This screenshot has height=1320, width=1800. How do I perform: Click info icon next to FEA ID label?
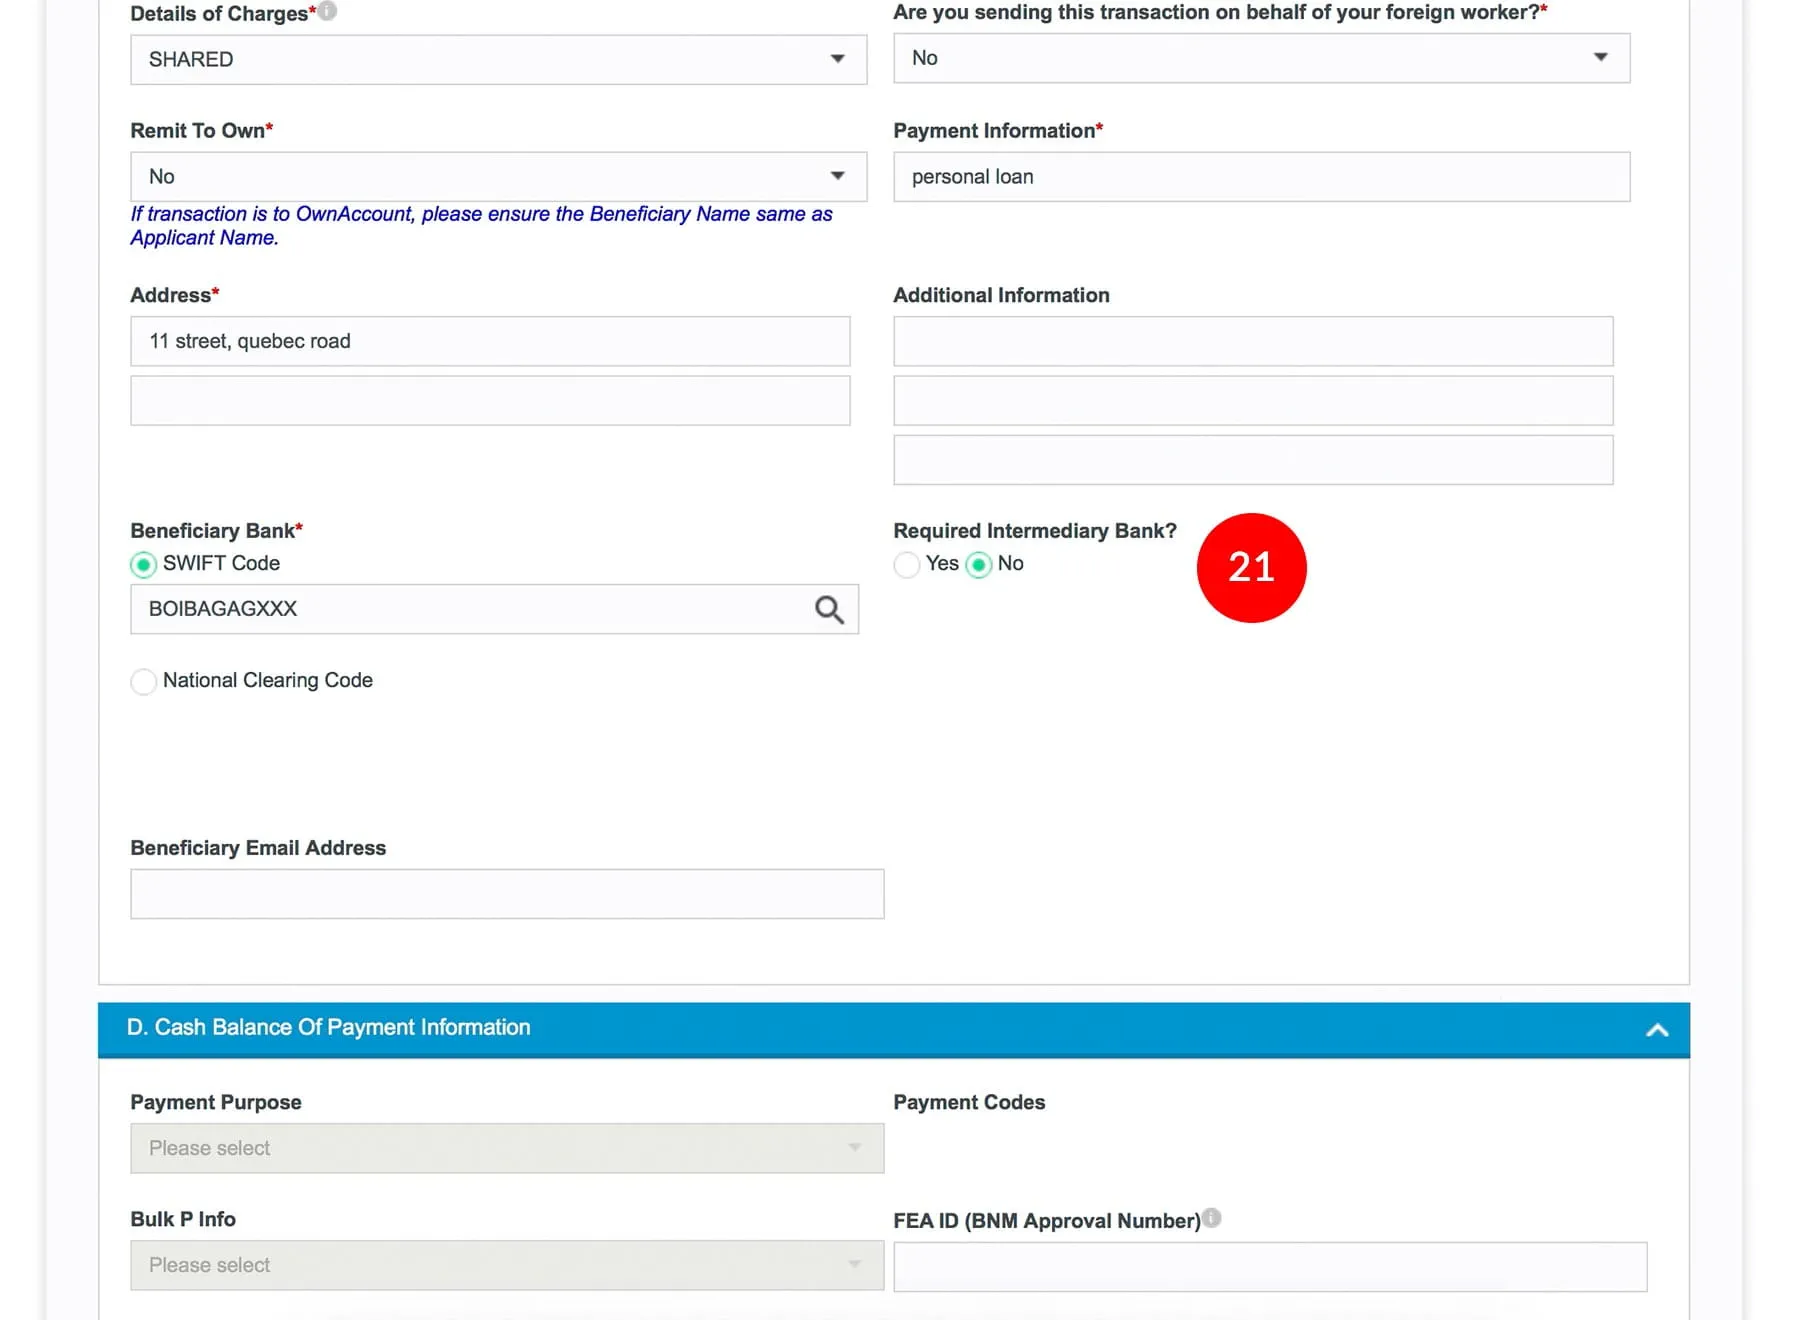(1211, 1218)
